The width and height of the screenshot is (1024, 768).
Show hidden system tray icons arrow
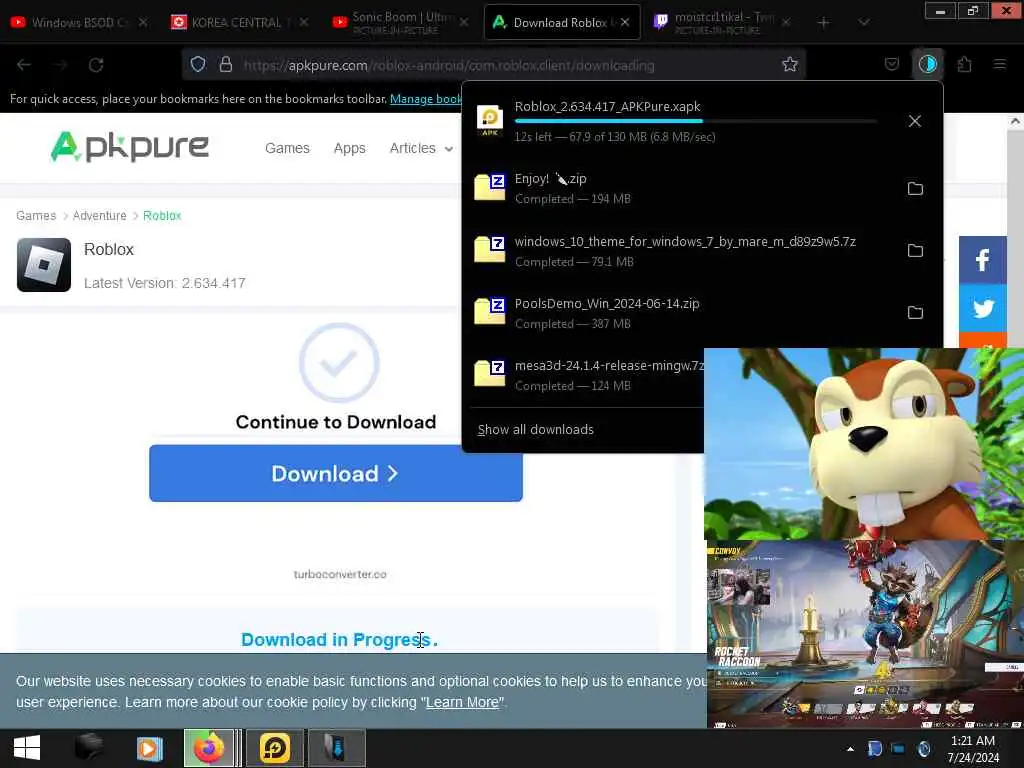pyautogui.click(x=850, y=748)
